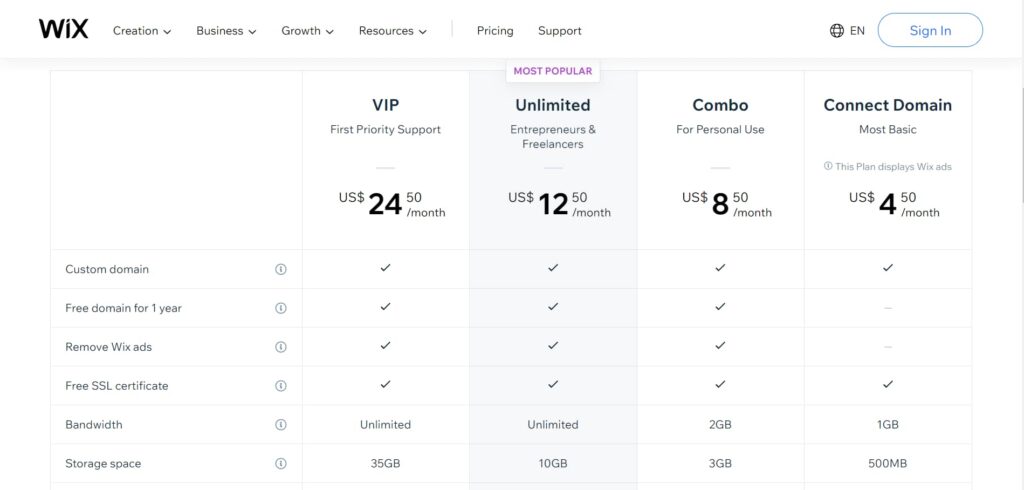Viewport: 1024px width, 490px height.
Task: Click VIP checkmark for Free SSL certificate
Action: (385, 384)
